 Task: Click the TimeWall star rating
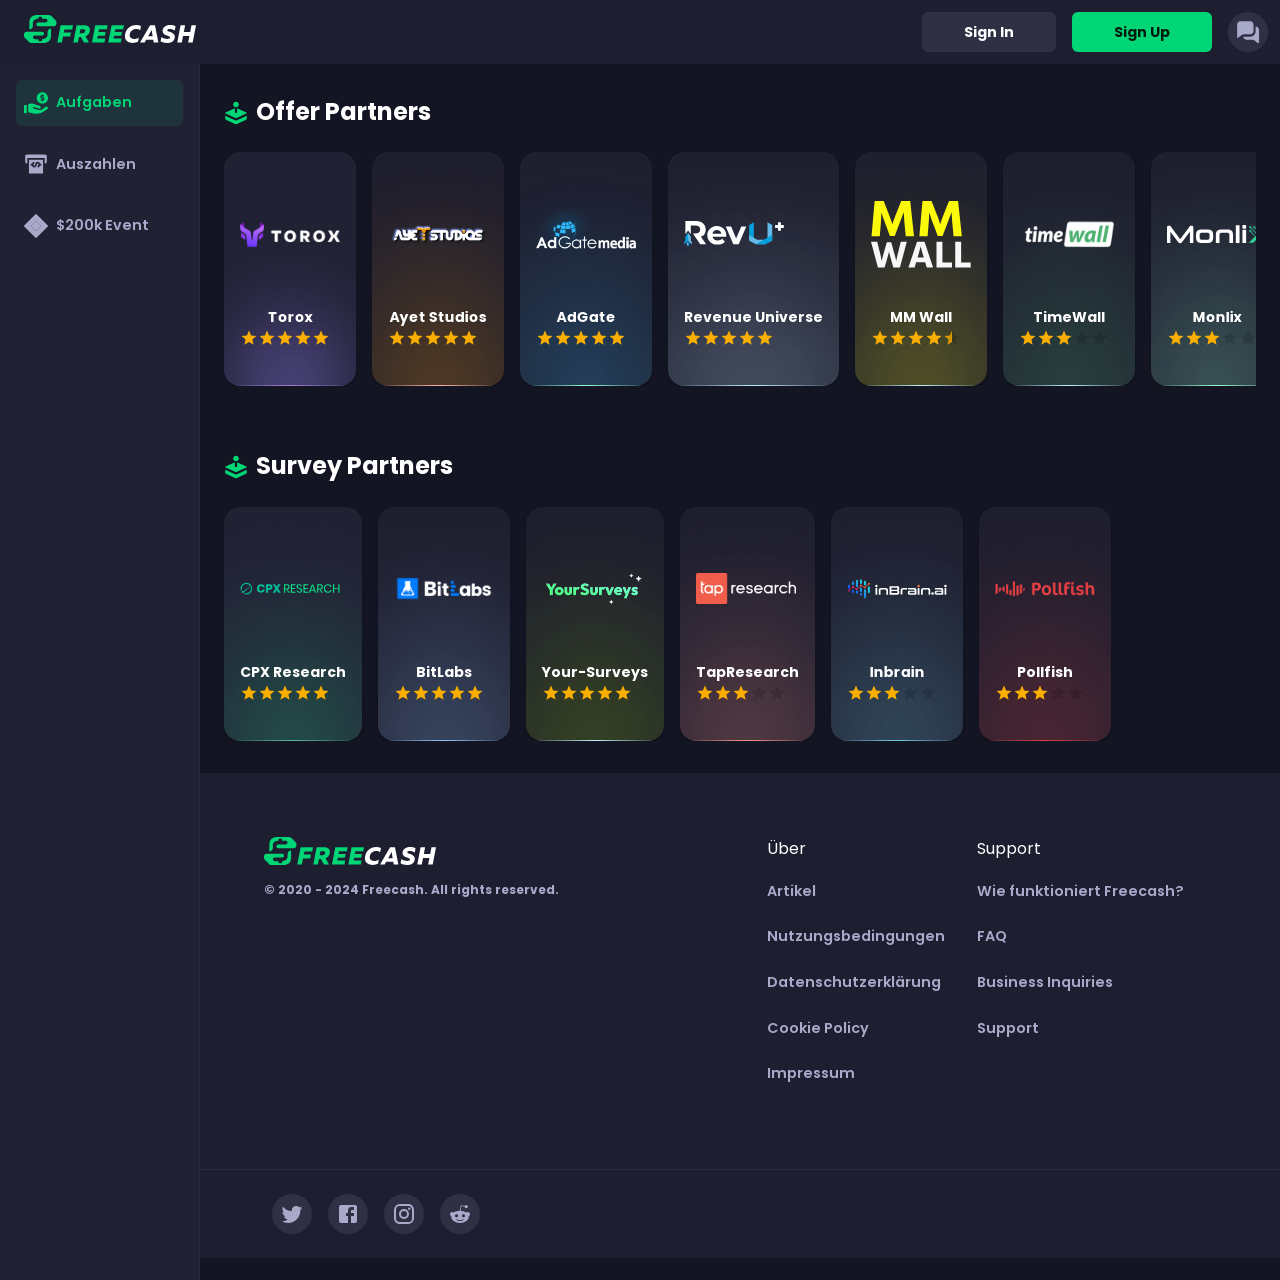coord(1064,338)
